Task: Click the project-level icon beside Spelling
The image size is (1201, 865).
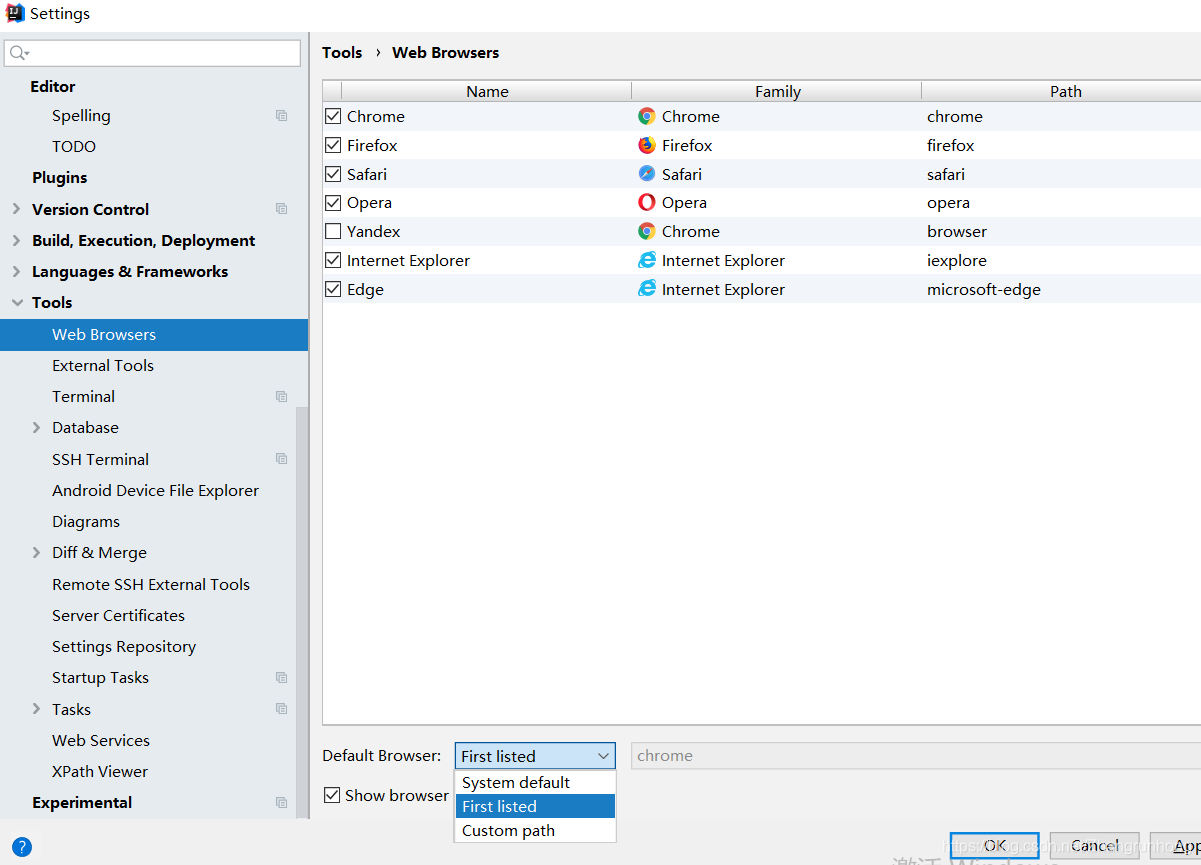Action: pos(281,116)
